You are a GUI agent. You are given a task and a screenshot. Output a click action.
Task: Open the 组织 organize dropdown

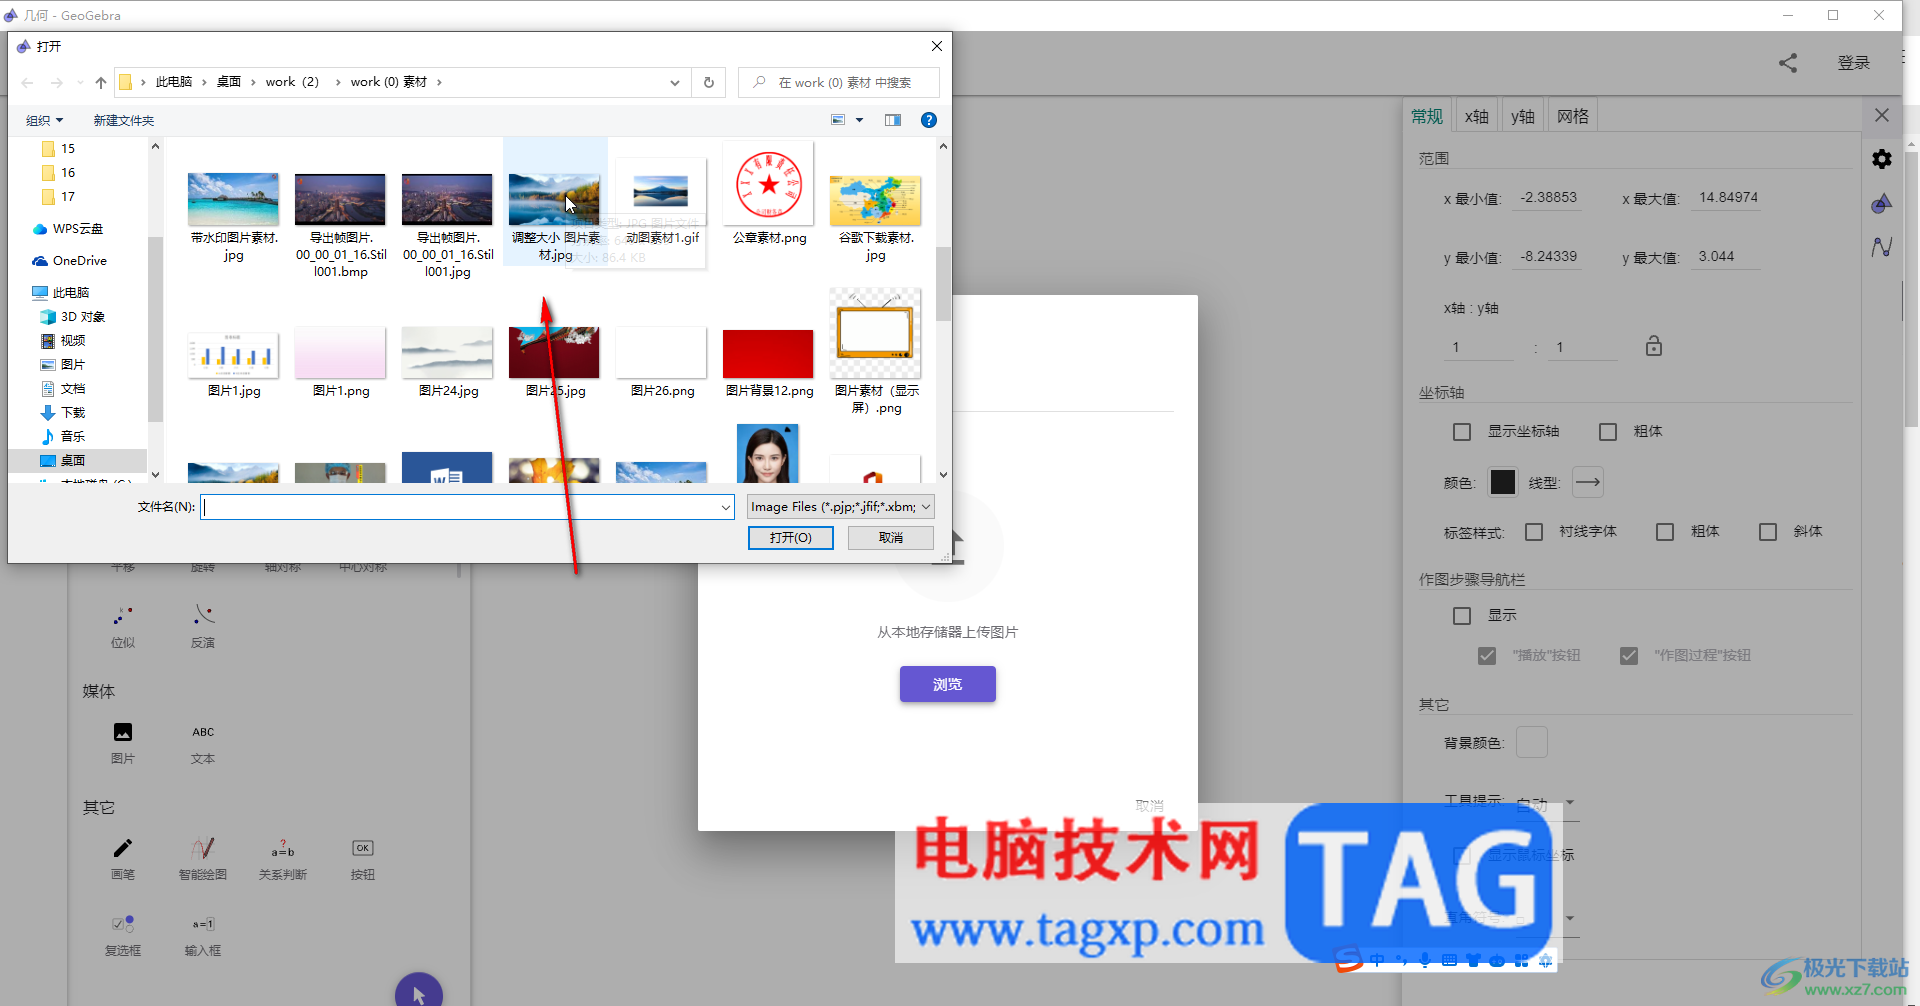pyautogui.click(x=45, y=120)
